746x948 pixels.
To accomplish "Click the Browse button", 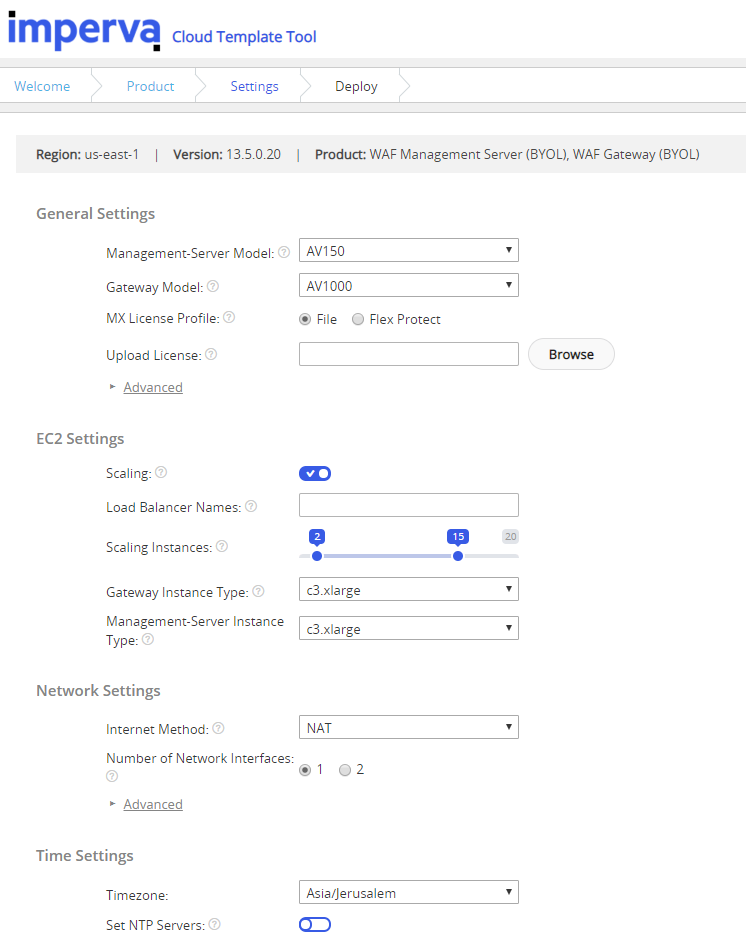I will tap(571, 354).
